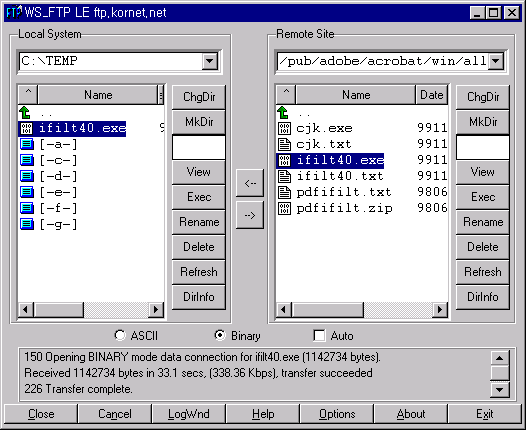Viewport: 526px width, 430px height.
Task: Click the remote file mask input field
Action: click(x=483, y=147)
